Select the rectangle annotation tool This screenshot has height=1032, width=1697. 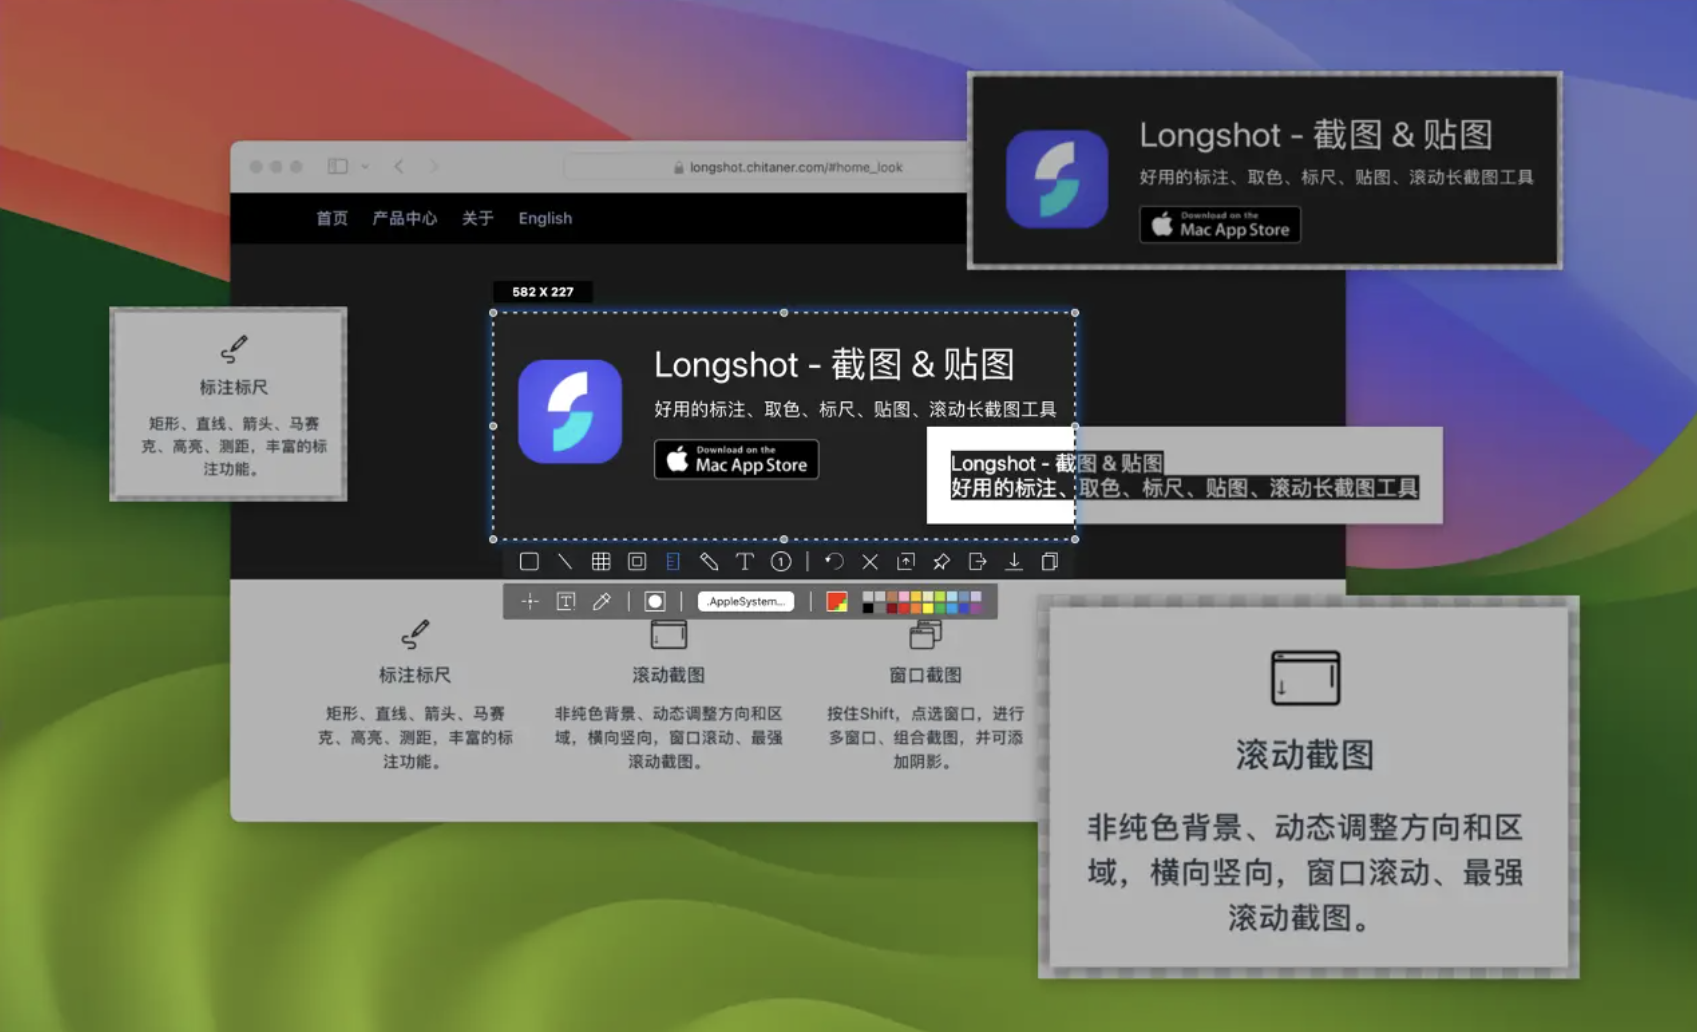529,561
